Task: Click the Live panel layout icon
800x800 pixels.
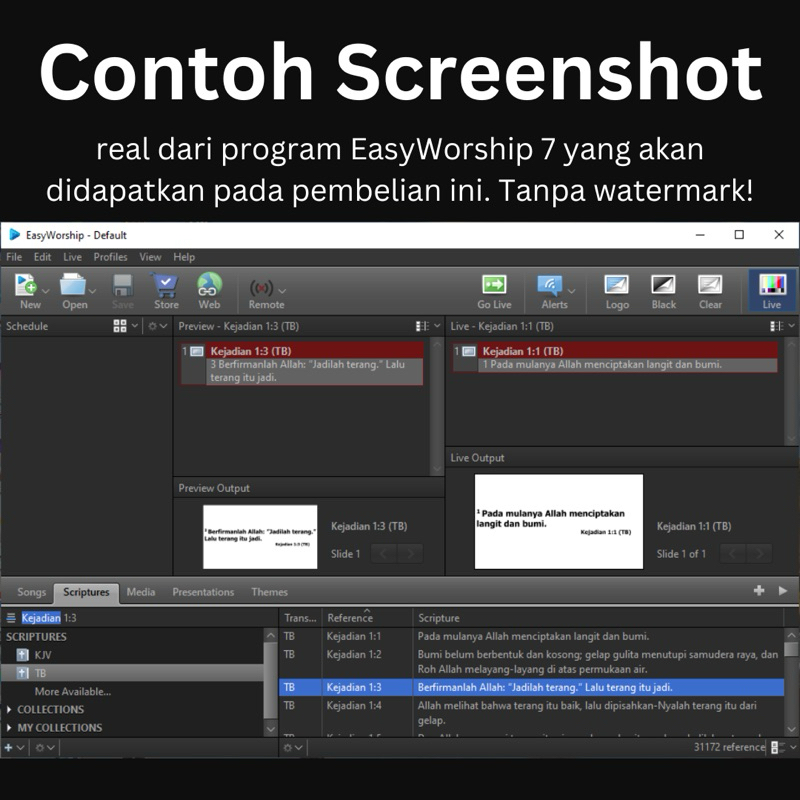Action: tap(777, 326)
